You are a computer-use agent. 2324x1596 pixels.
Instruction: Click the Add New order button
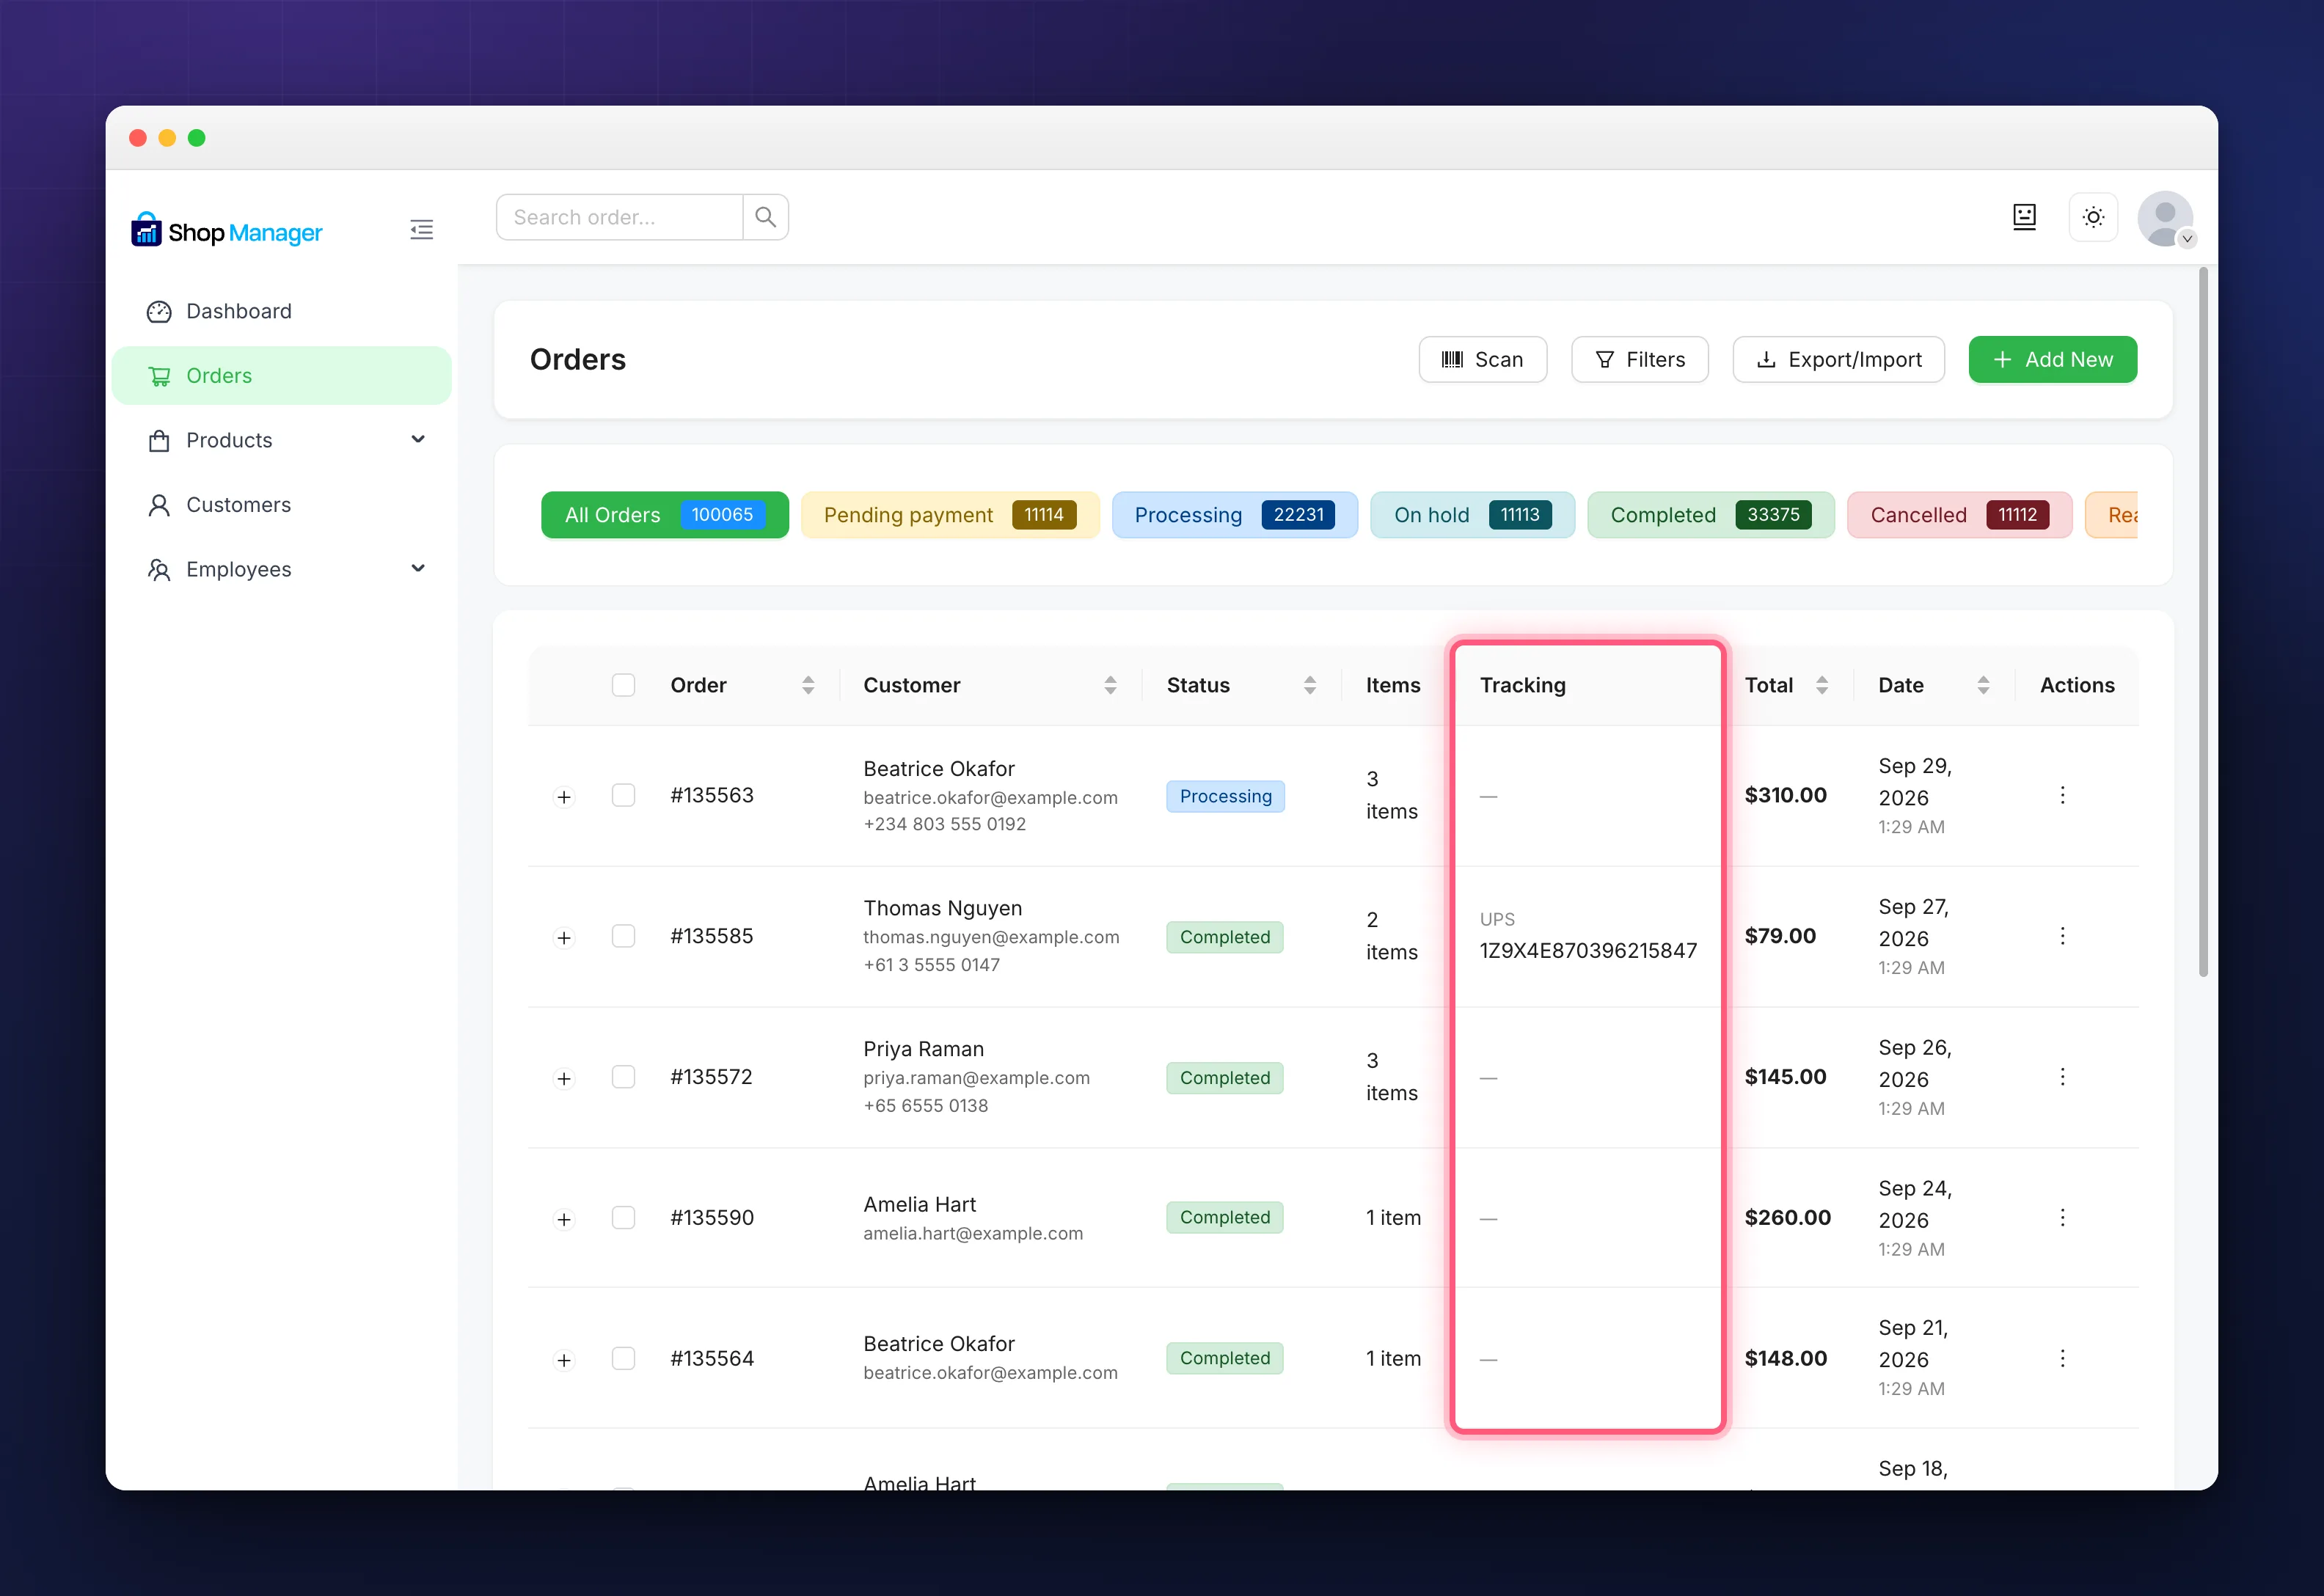click(2053, 359)
